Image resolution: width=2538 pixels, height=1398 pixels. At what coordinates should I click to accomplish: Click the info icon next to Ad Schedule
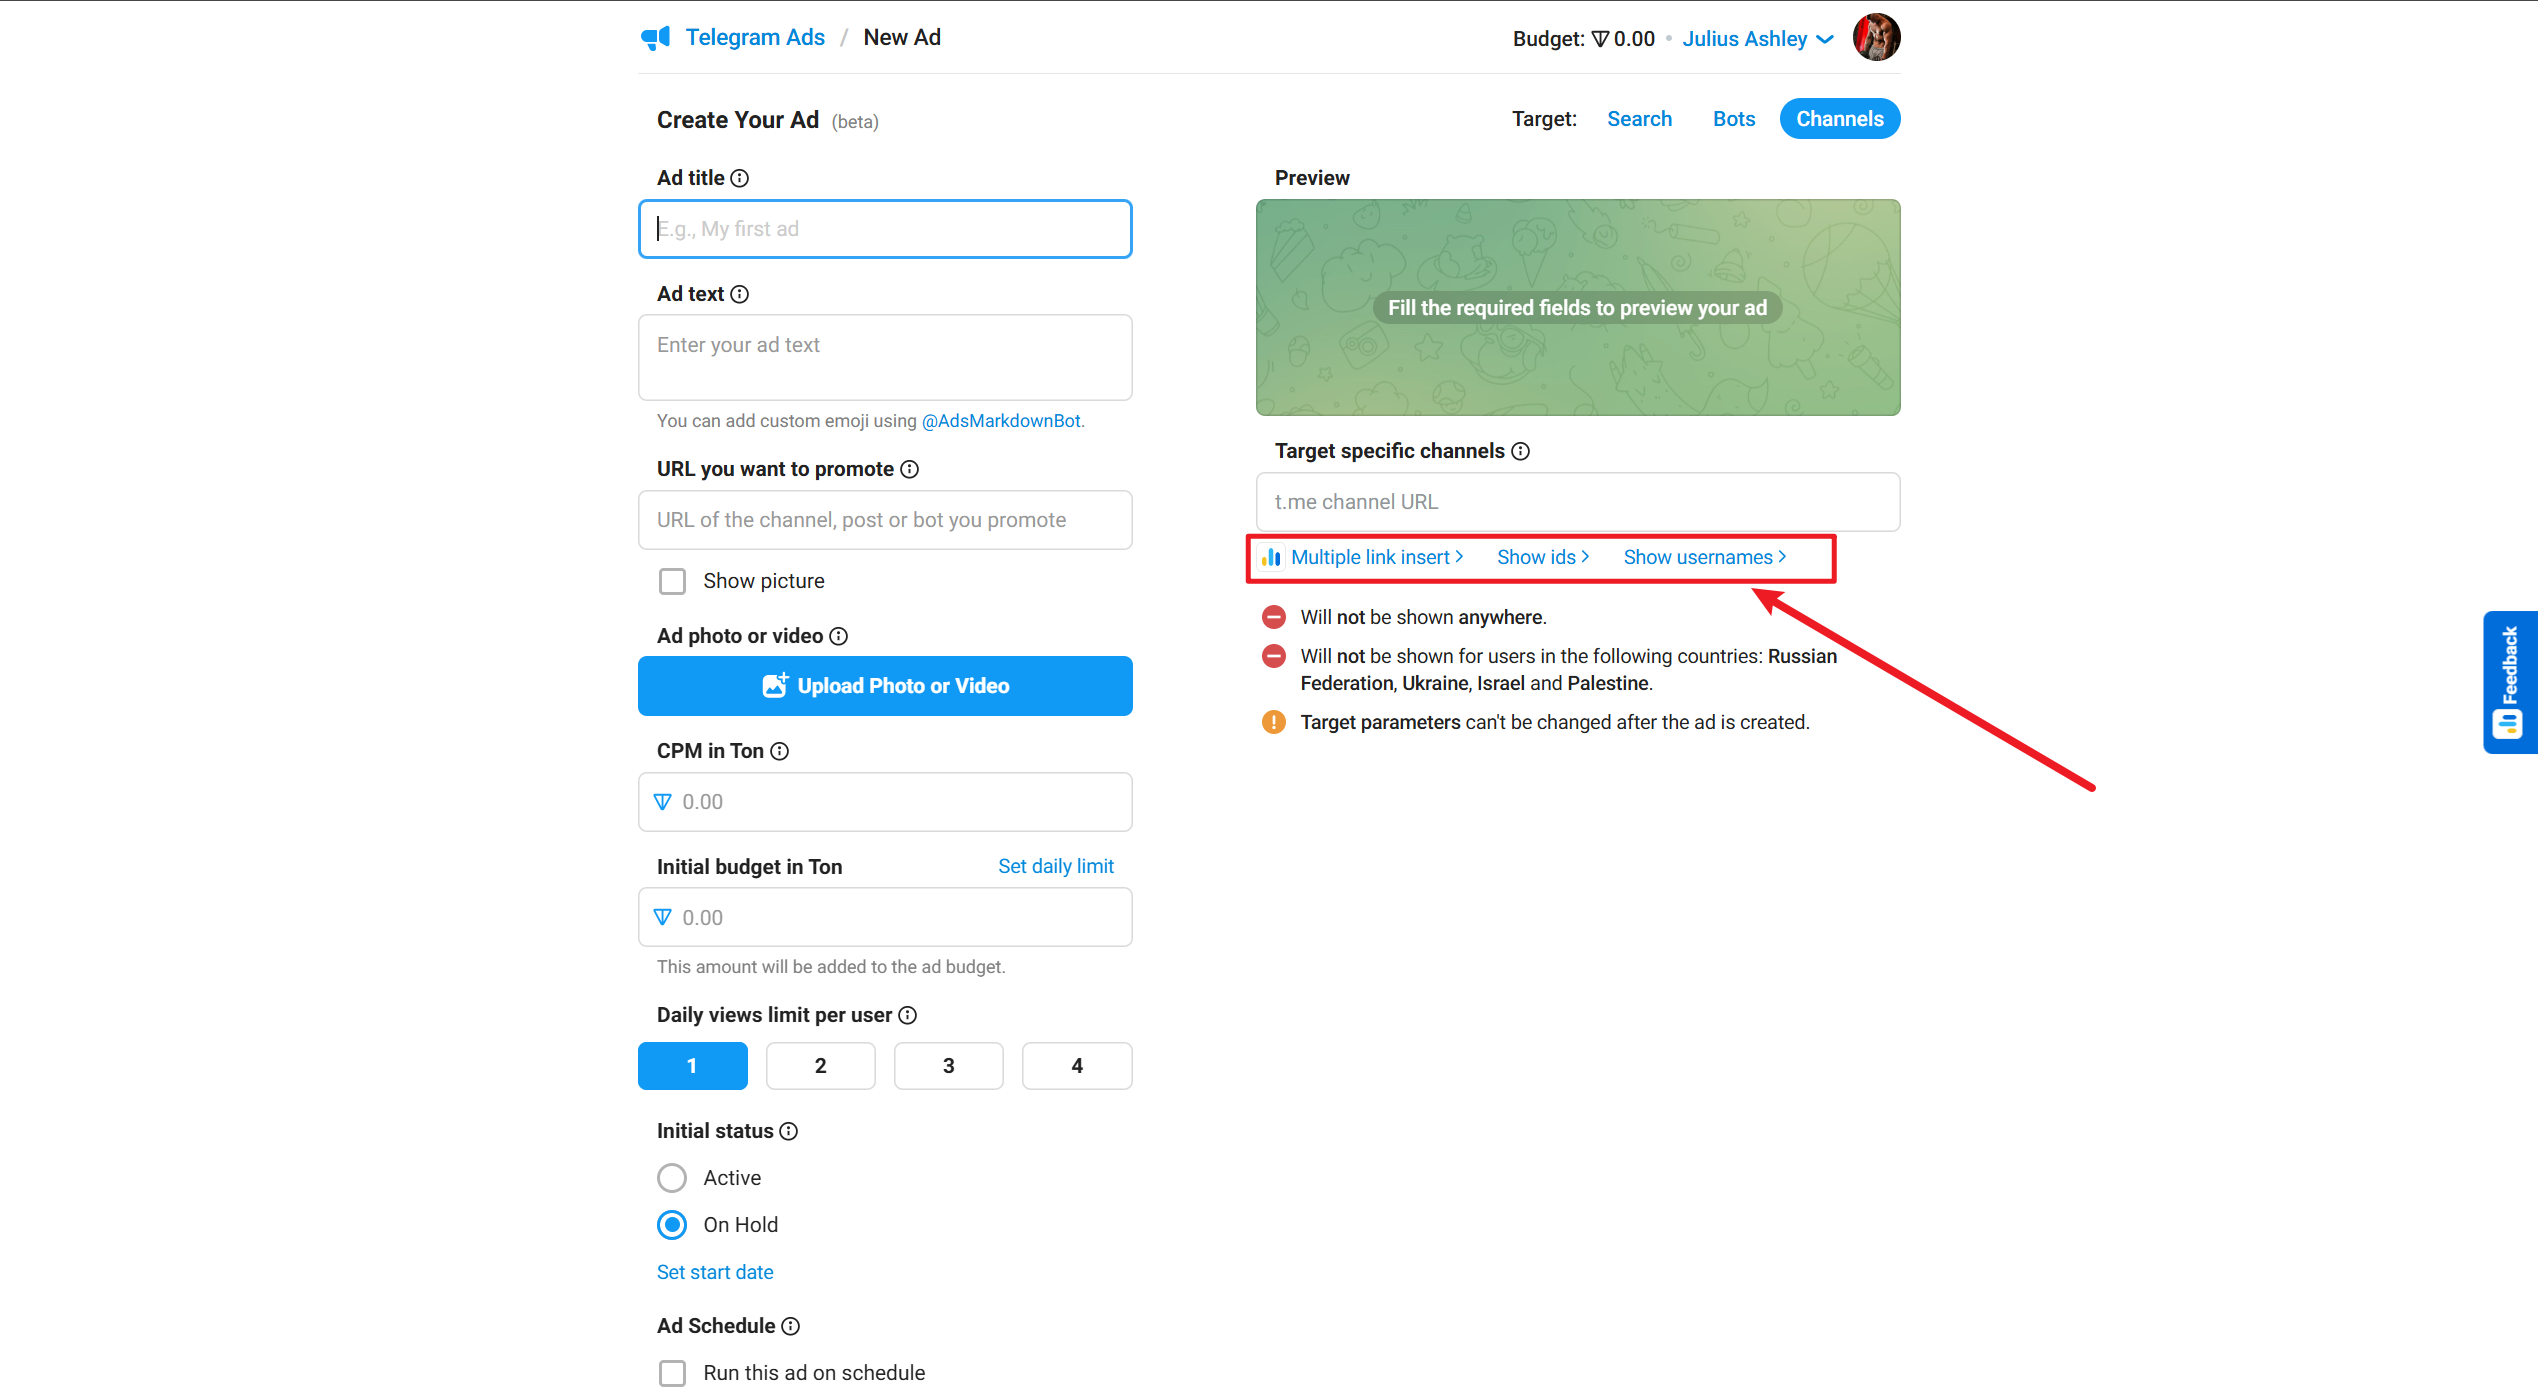point(791,1326)
